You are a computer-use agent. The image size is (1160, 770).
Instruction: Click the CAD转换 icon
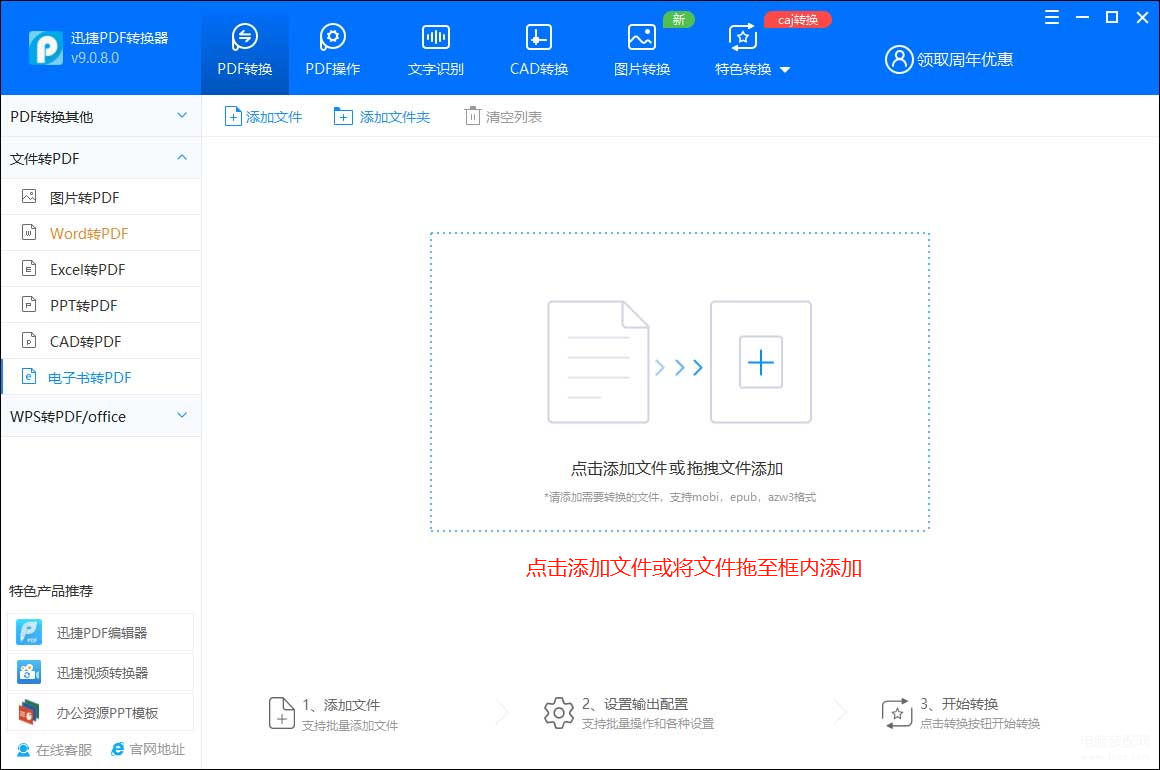(x=539, y=36)
